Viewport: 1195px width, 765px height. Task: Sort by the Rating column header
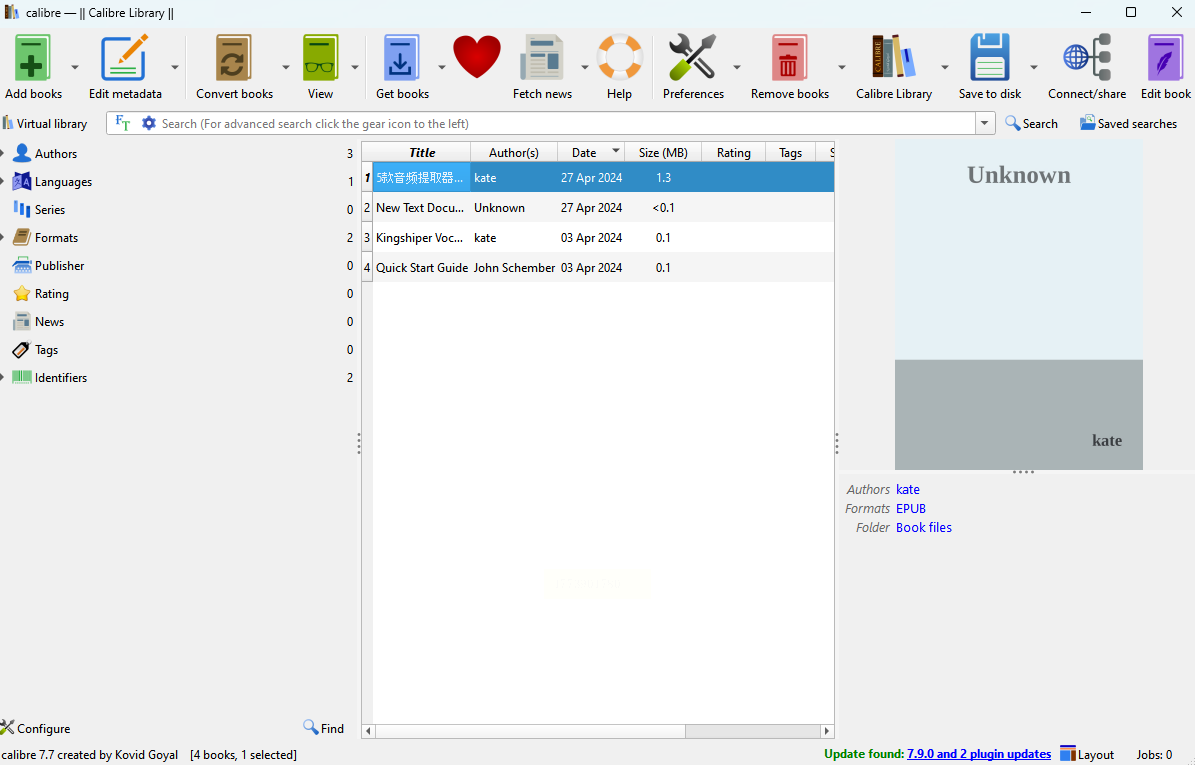733,152
